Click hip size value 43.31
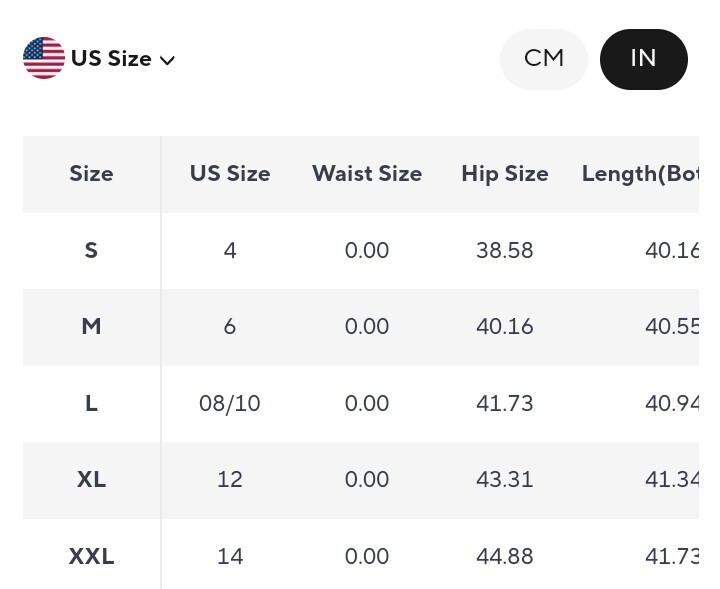This screenshot has width=720, height=589. (505, 480)
